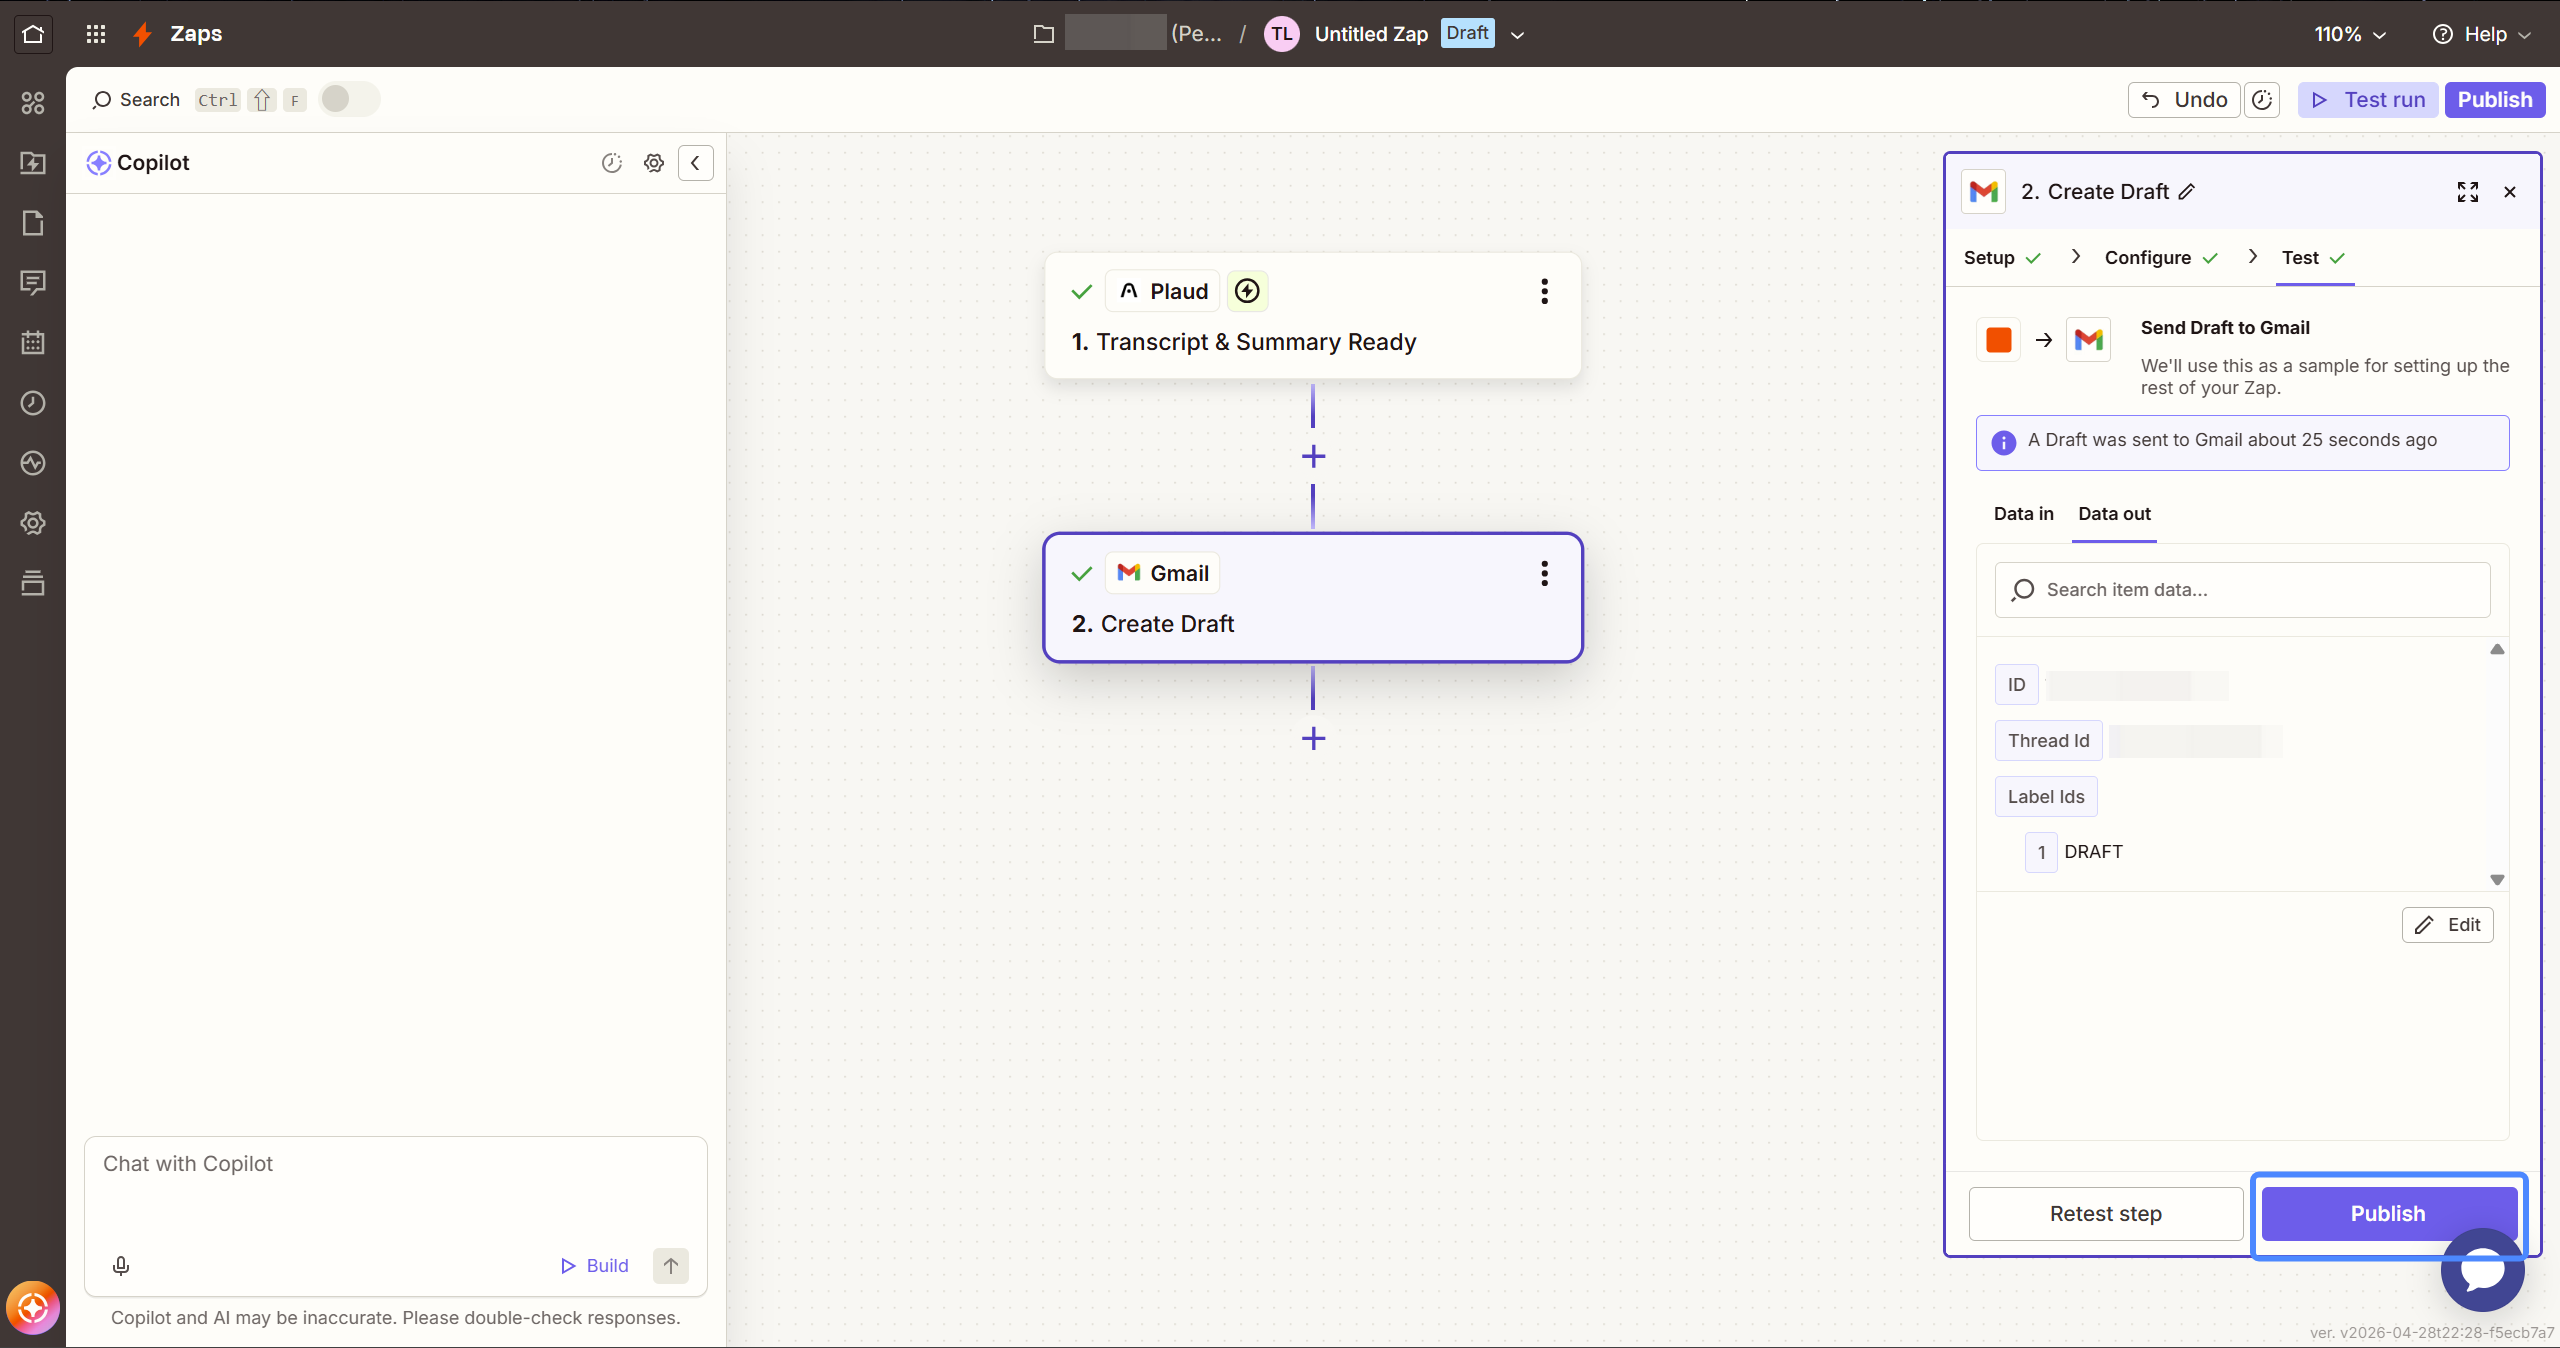The image size is (2560, 1348).
Task: Open the folder icon in breadcrumb
Action: 1043,34
